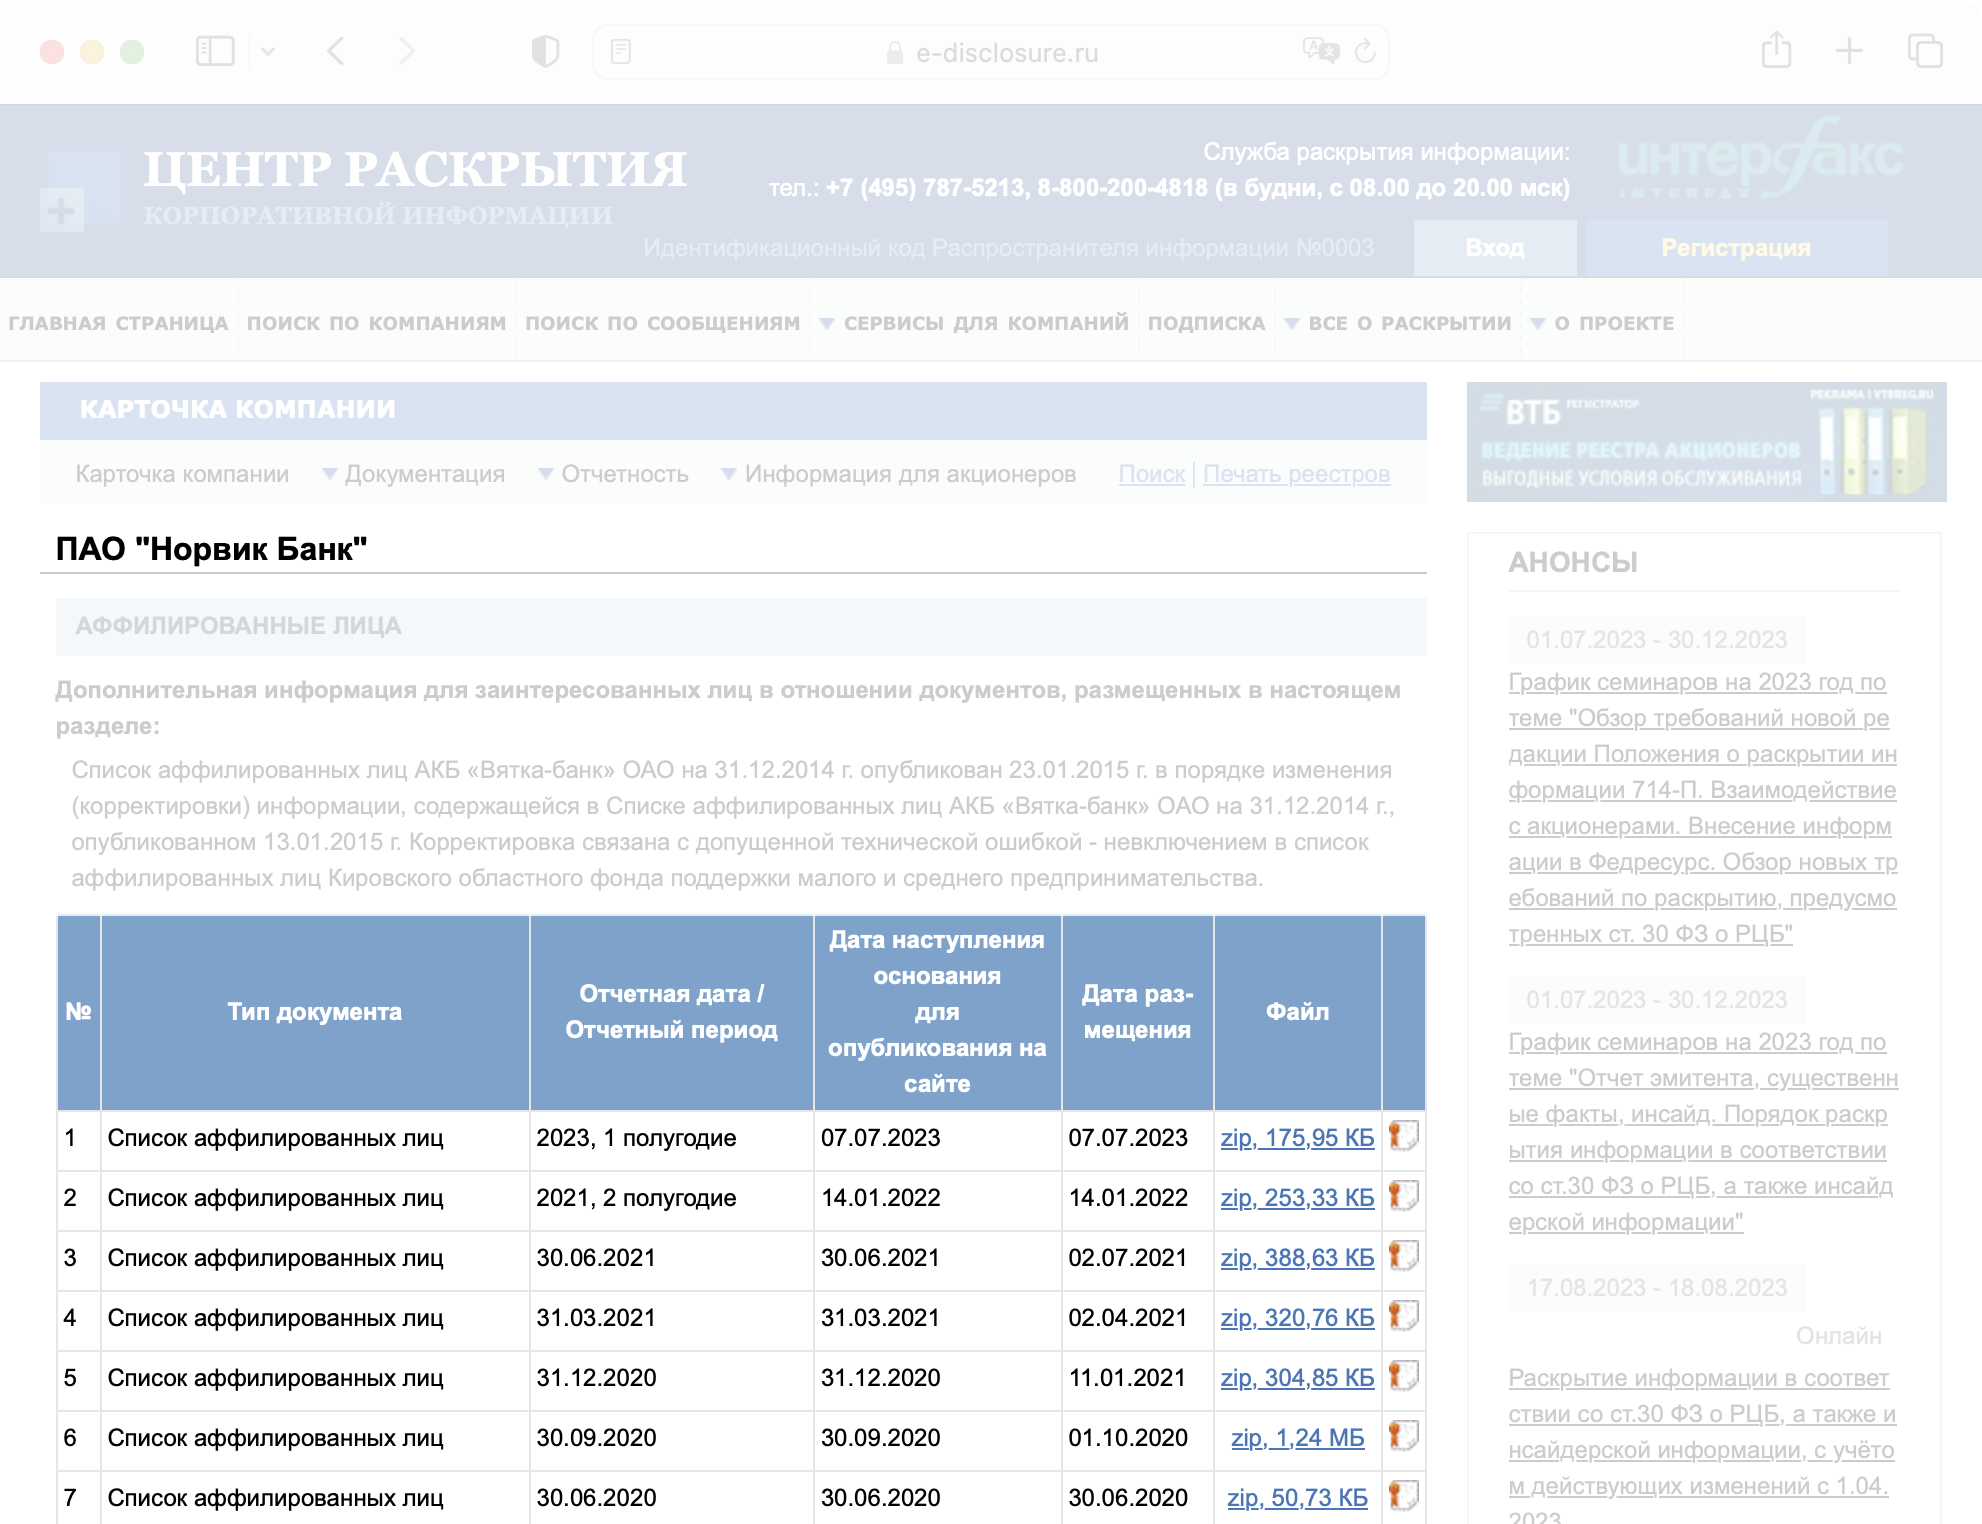Expand sidebar chevron dropdown in Safari toolbar
This screenshot has height=1524, width=1982.
coord(268,52)
